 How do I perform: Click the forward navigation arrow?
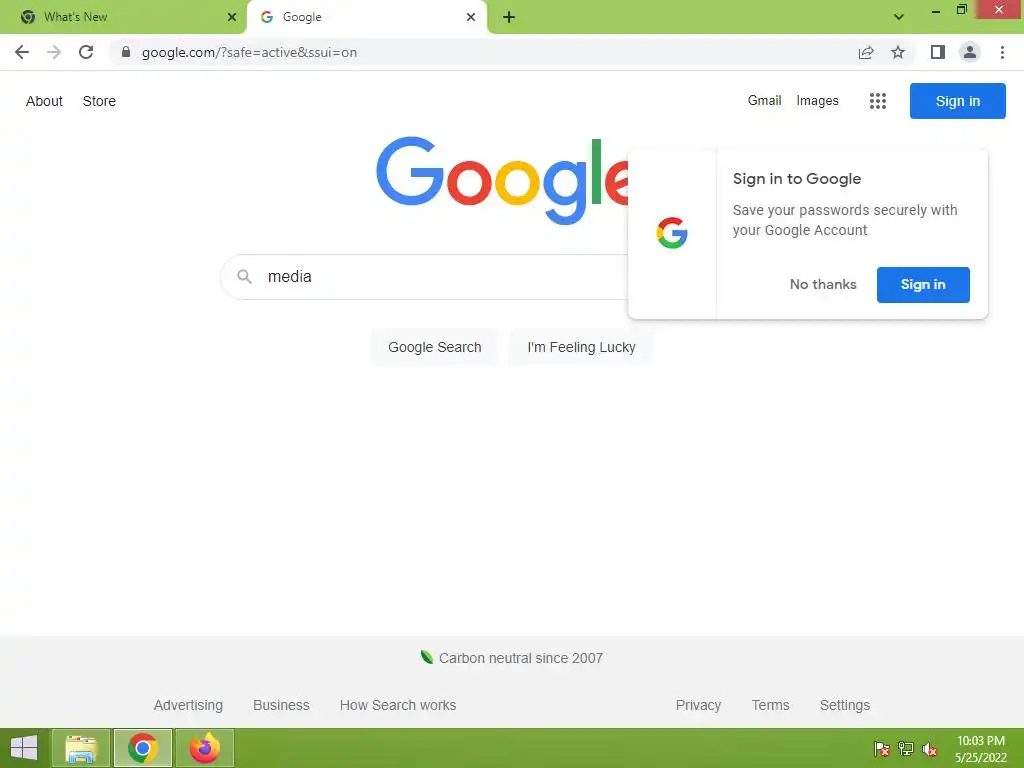coord(54,52)
